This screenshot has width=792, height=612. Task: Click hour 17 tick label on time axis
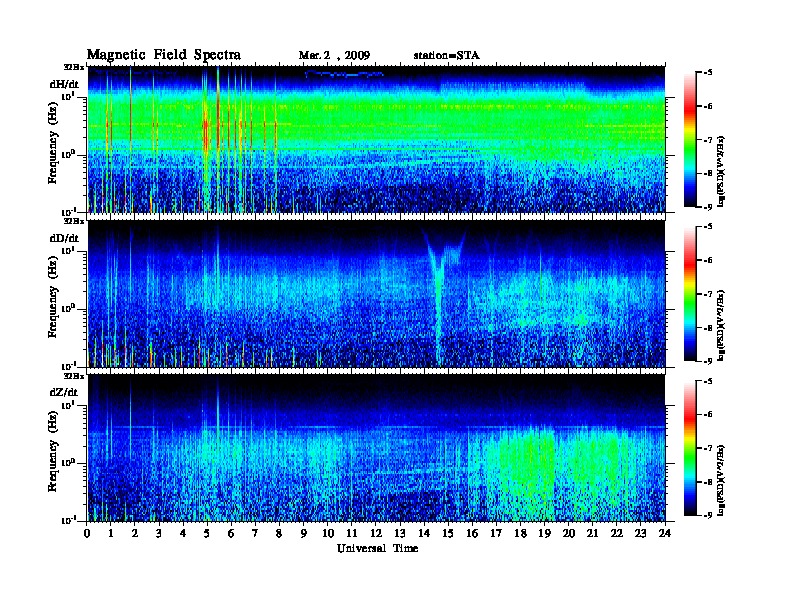[x=497, y=533]
